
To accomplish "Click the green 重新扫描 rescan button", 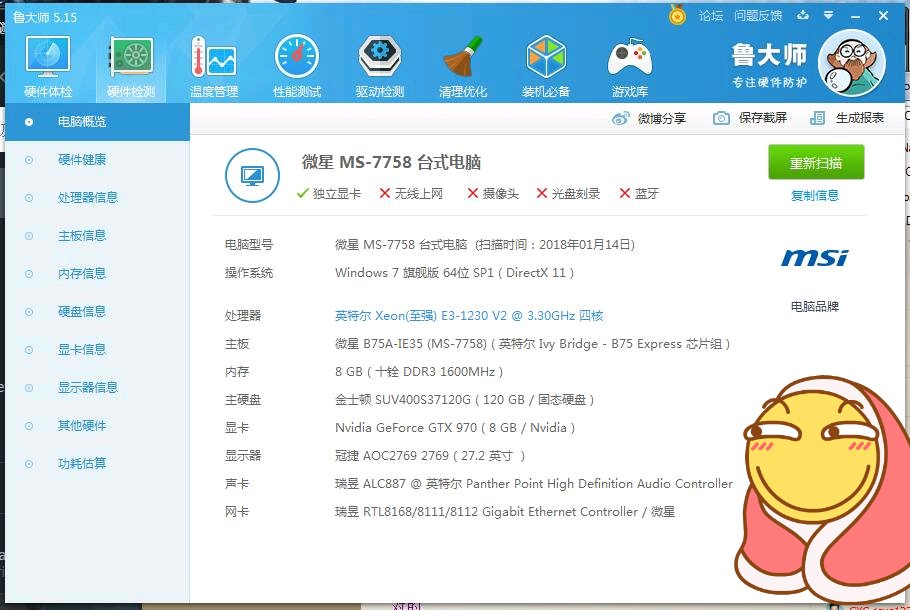I will (816, 163).
